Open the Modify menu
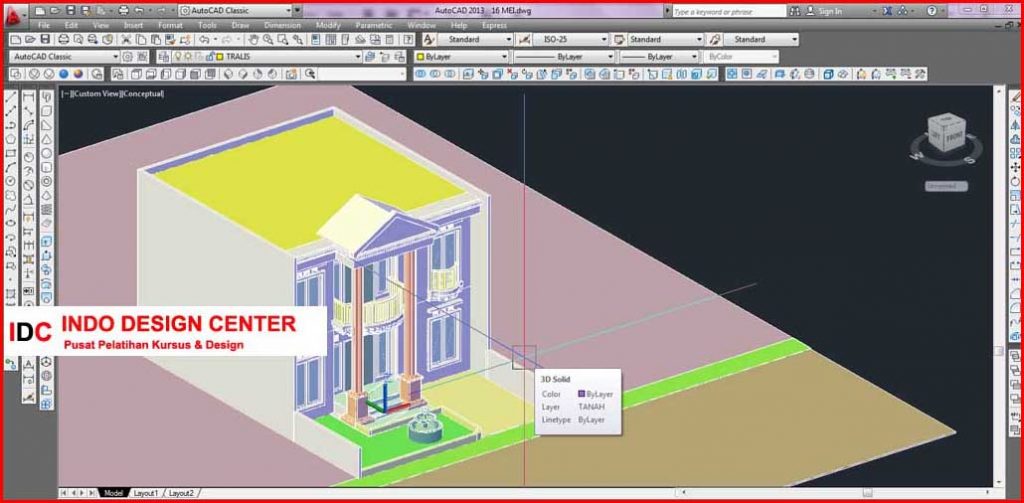 (x=328, y=25)
